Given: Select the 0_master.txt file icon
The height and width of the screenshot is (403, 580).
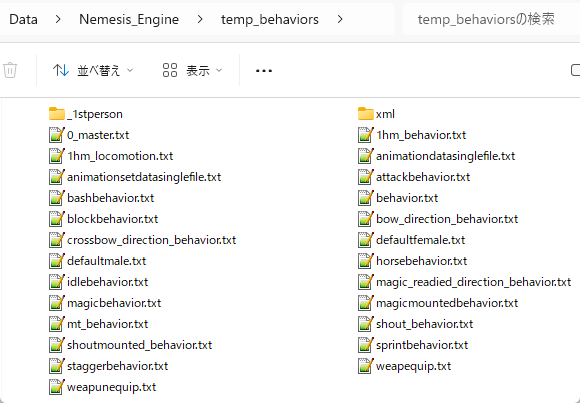Looking at the screenshot, I should pos(57,135).
